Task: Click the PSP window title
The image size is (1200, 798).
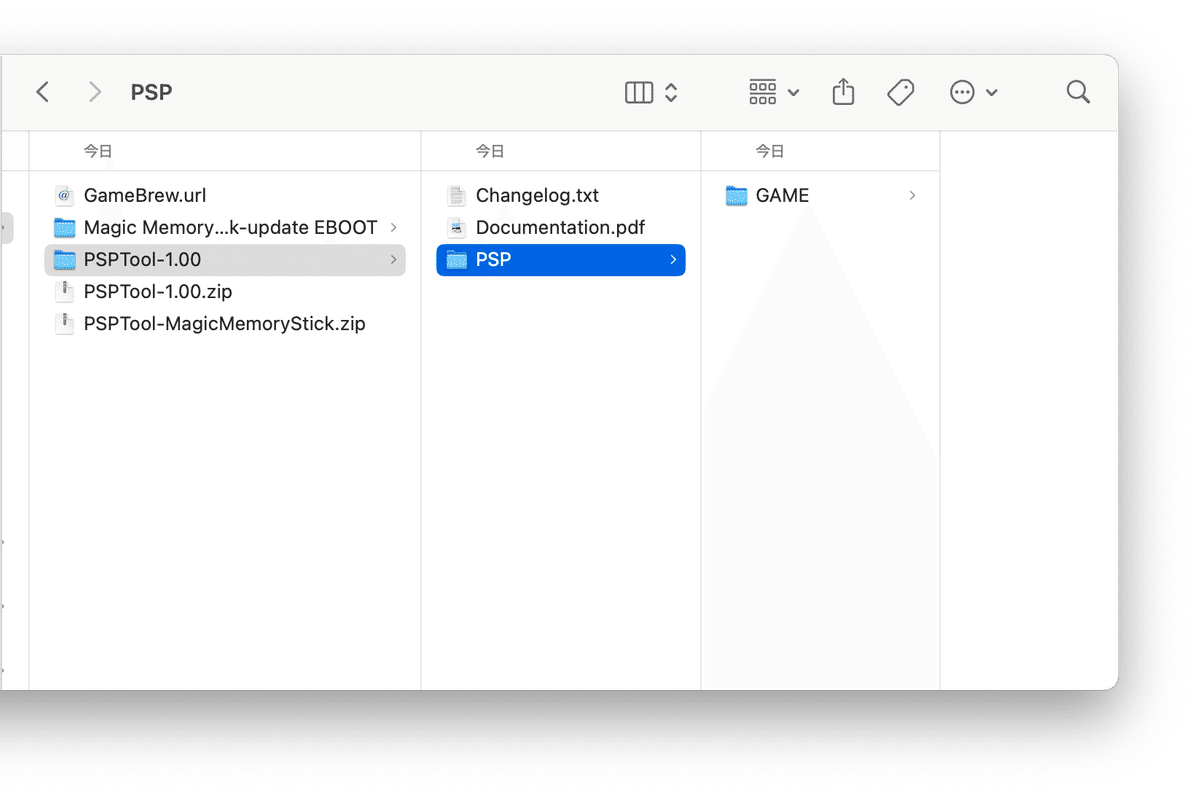Action: point(152,92)
